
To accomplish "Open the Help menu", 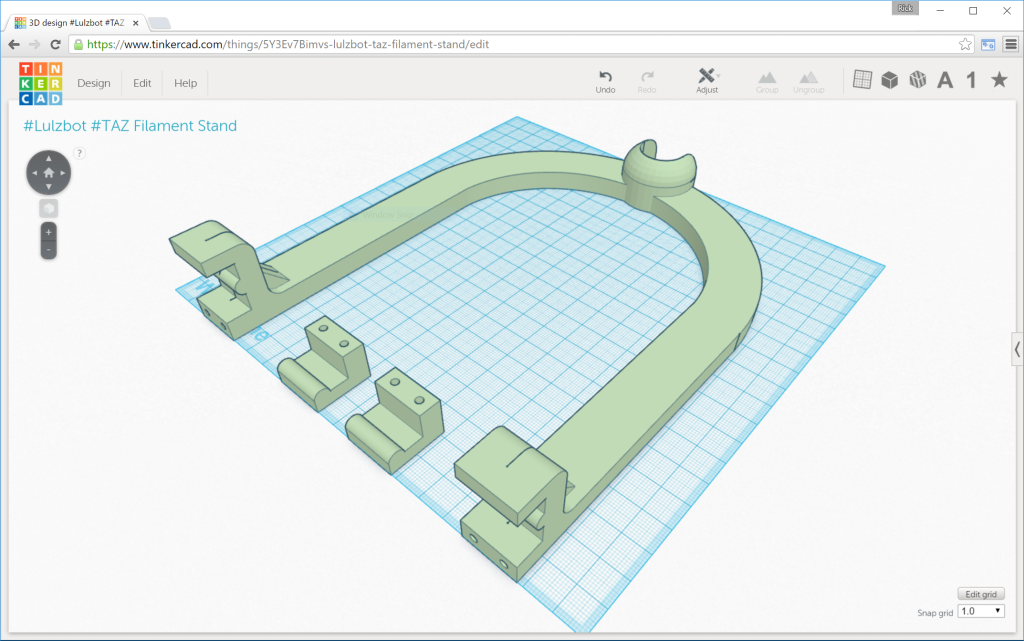I will click(185, 83).
